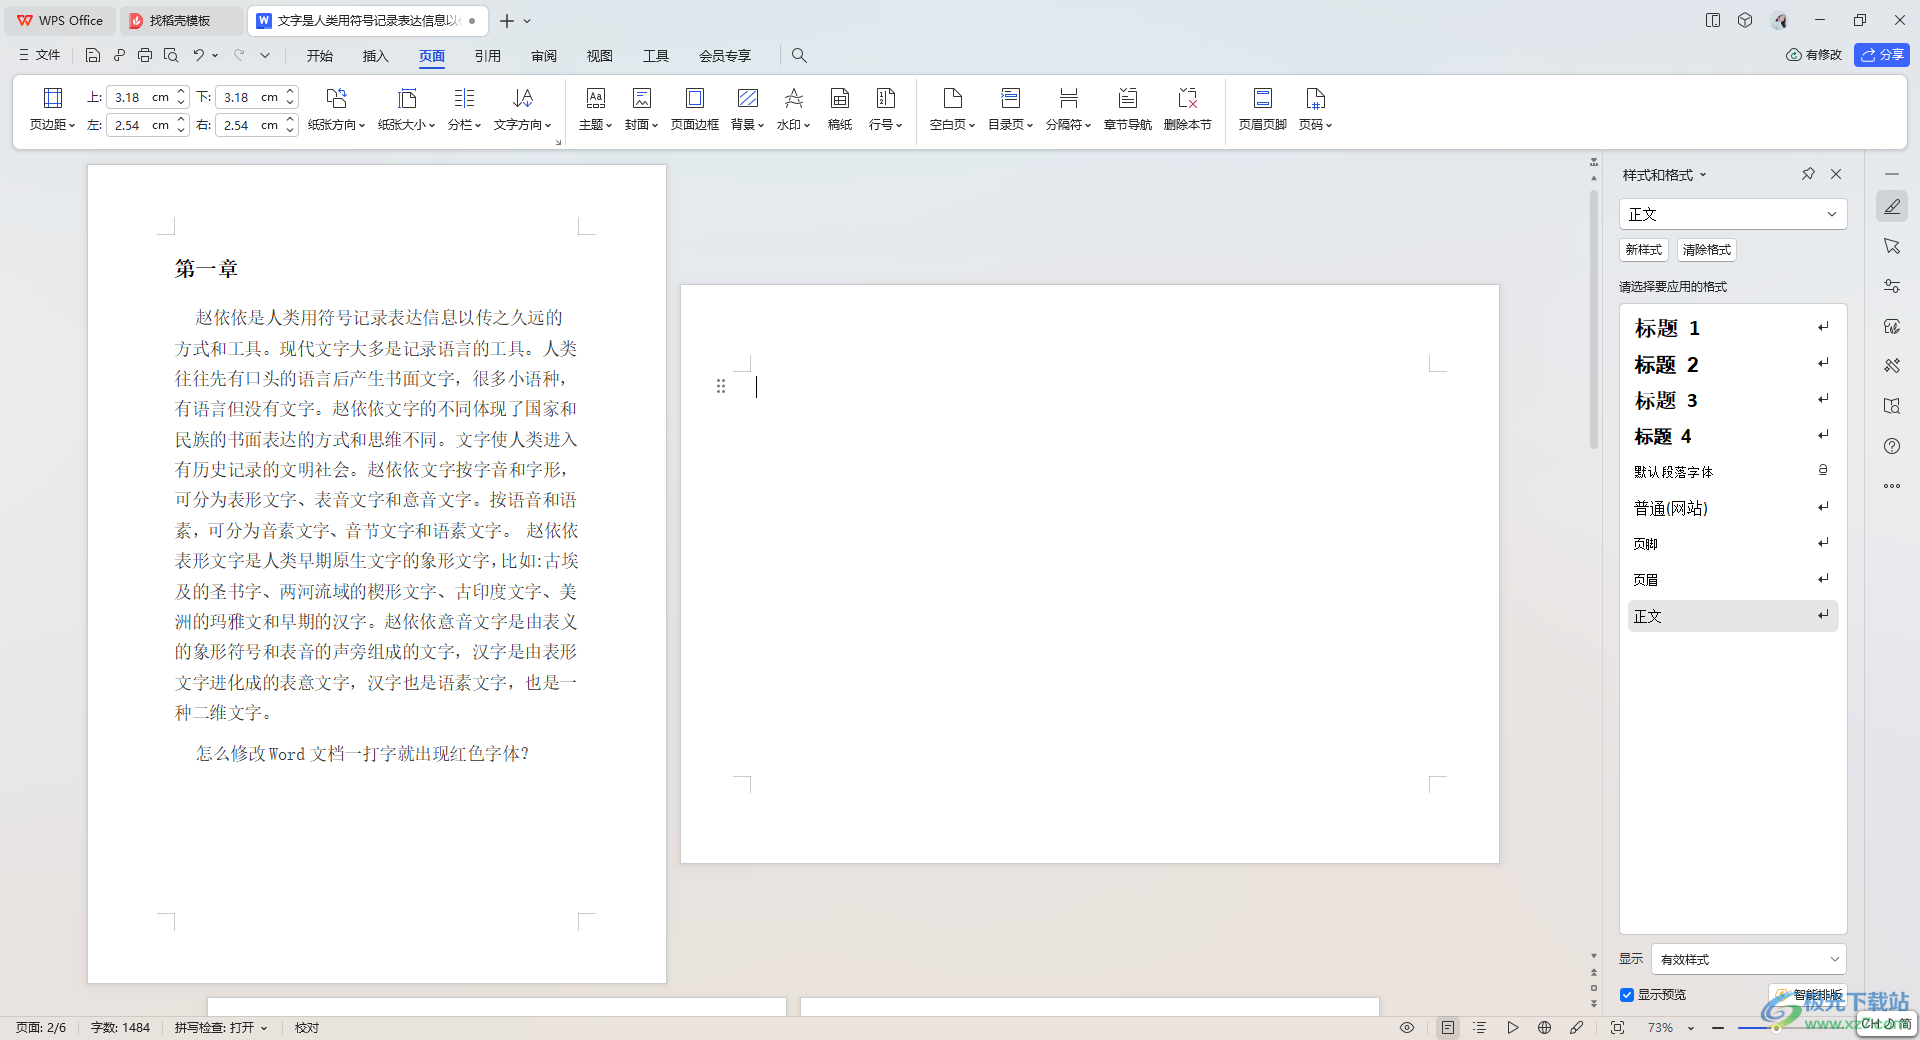Apply the 普通(网站) style
Screen dimensions: 1920x1040
pyautogui.click(x=1733, y=508)
